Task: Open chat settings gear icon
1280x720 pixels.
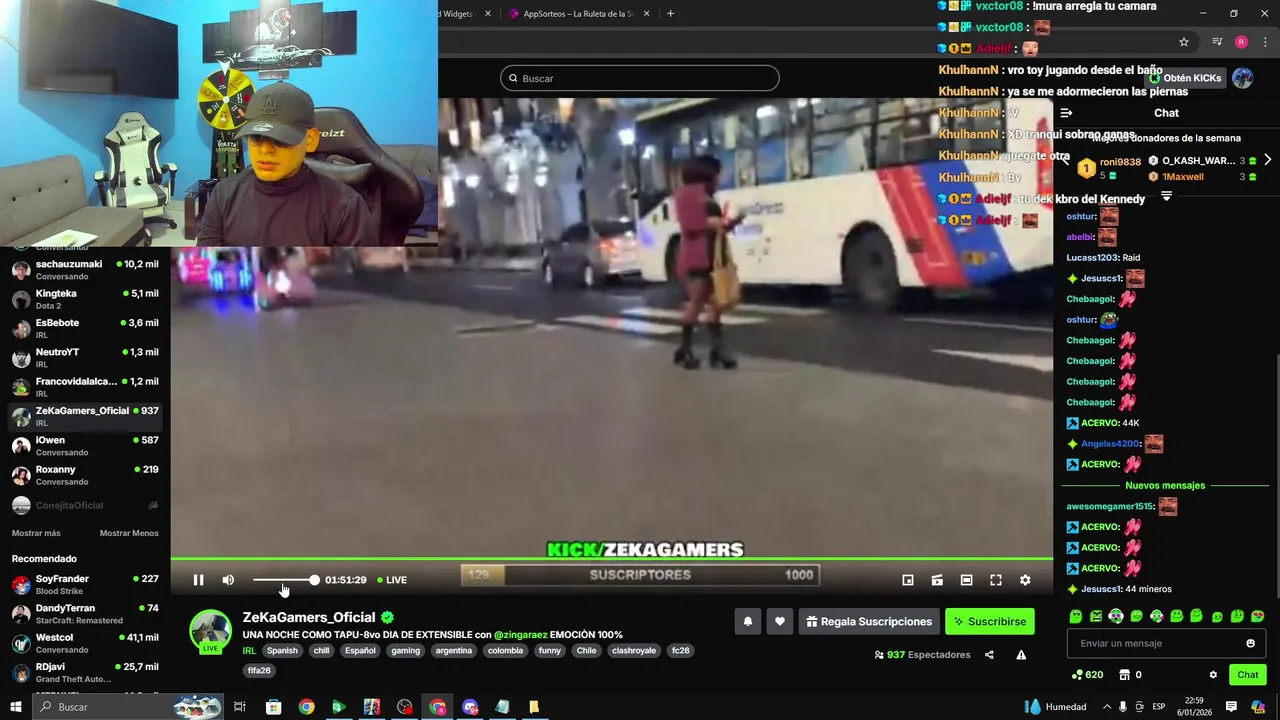Action: point(1213,675)
